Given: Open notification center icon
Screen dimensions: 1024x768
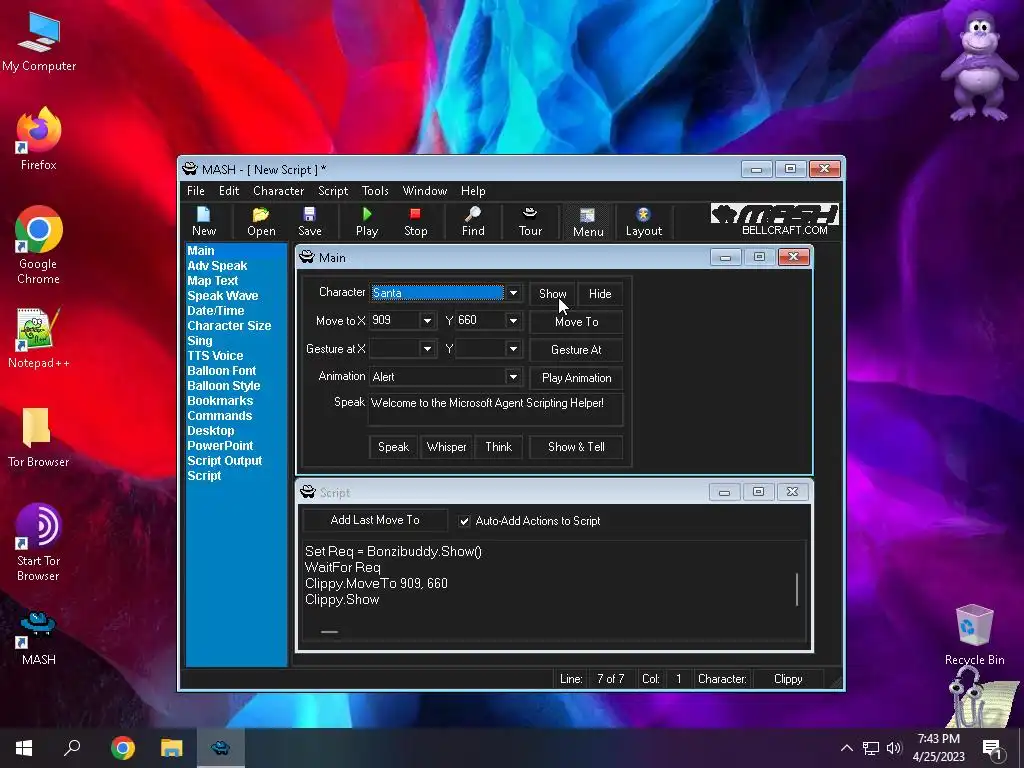Looking at the screenshot, I should (992, 748).
